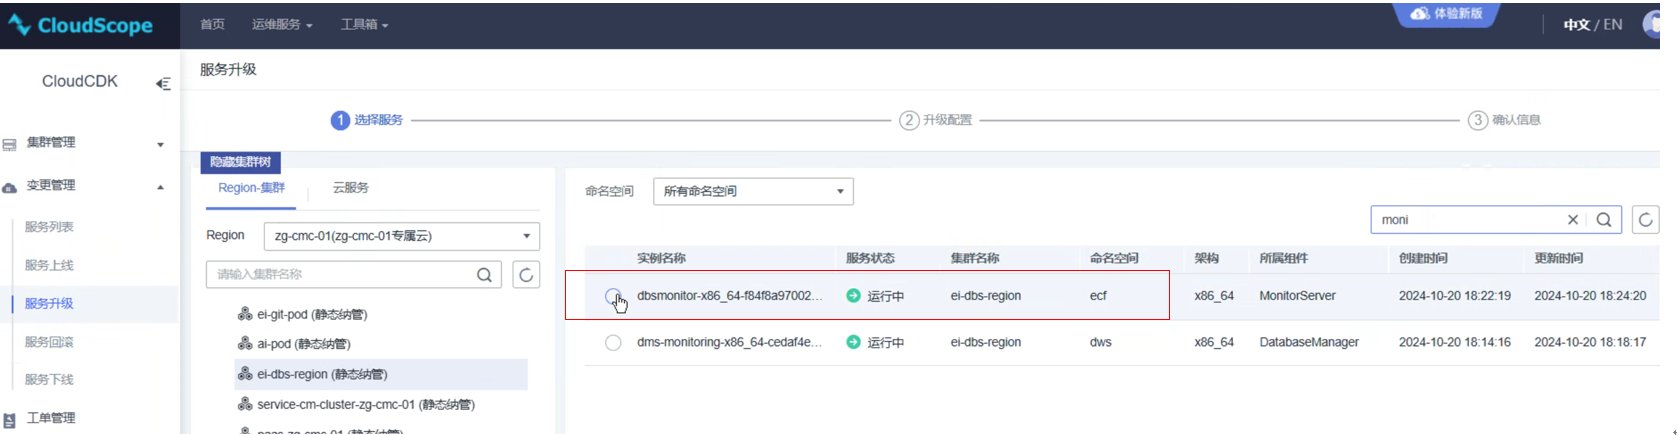Click the cluster name search icon
The height and width of the screenshot is (435, 1677).
[x=484, y=275]
